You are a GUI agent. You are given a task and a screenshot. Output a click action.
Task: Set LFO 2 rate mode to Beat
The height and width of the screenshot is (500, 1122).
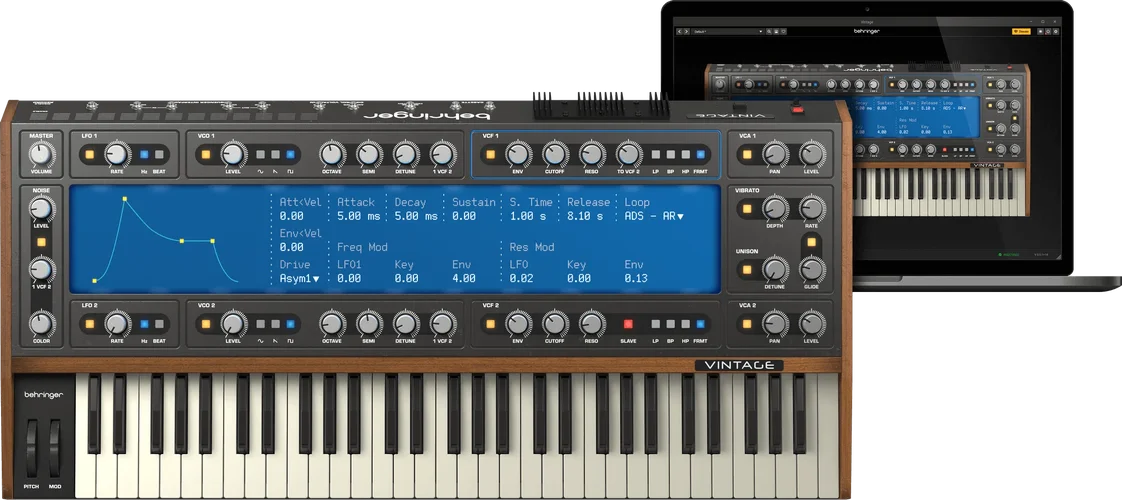(159, 324)
